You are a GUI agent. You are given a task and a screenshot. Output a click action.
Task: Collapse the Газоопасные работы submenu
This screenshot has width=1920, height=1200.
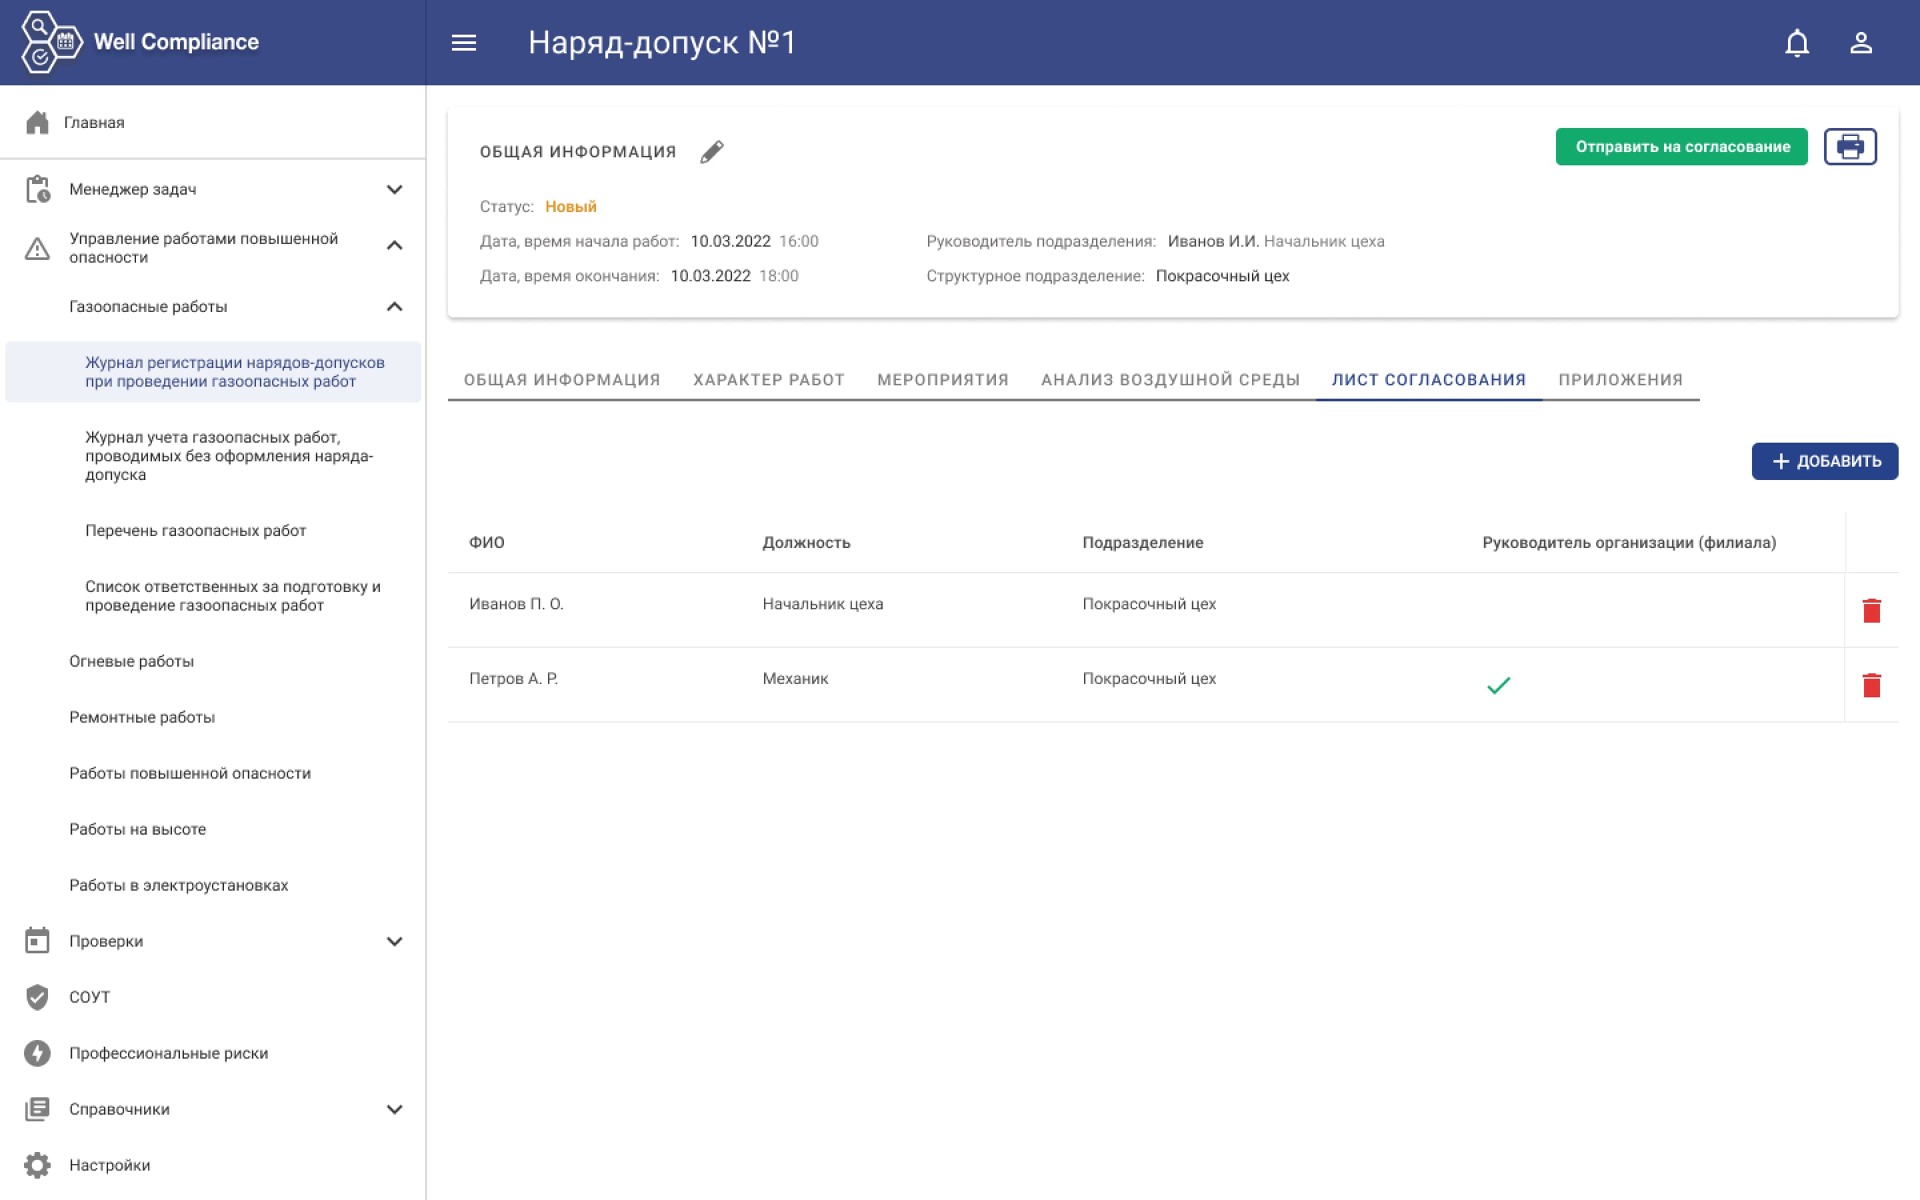(394, 307)
